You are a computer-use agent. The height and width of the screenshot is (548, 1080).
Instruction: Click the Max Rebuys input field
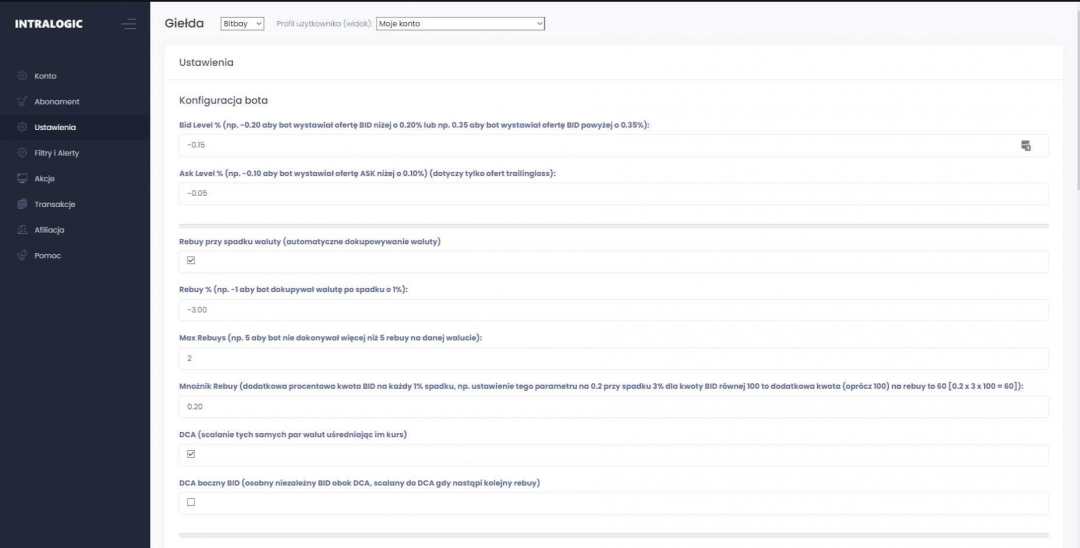(x=612, y=358)
